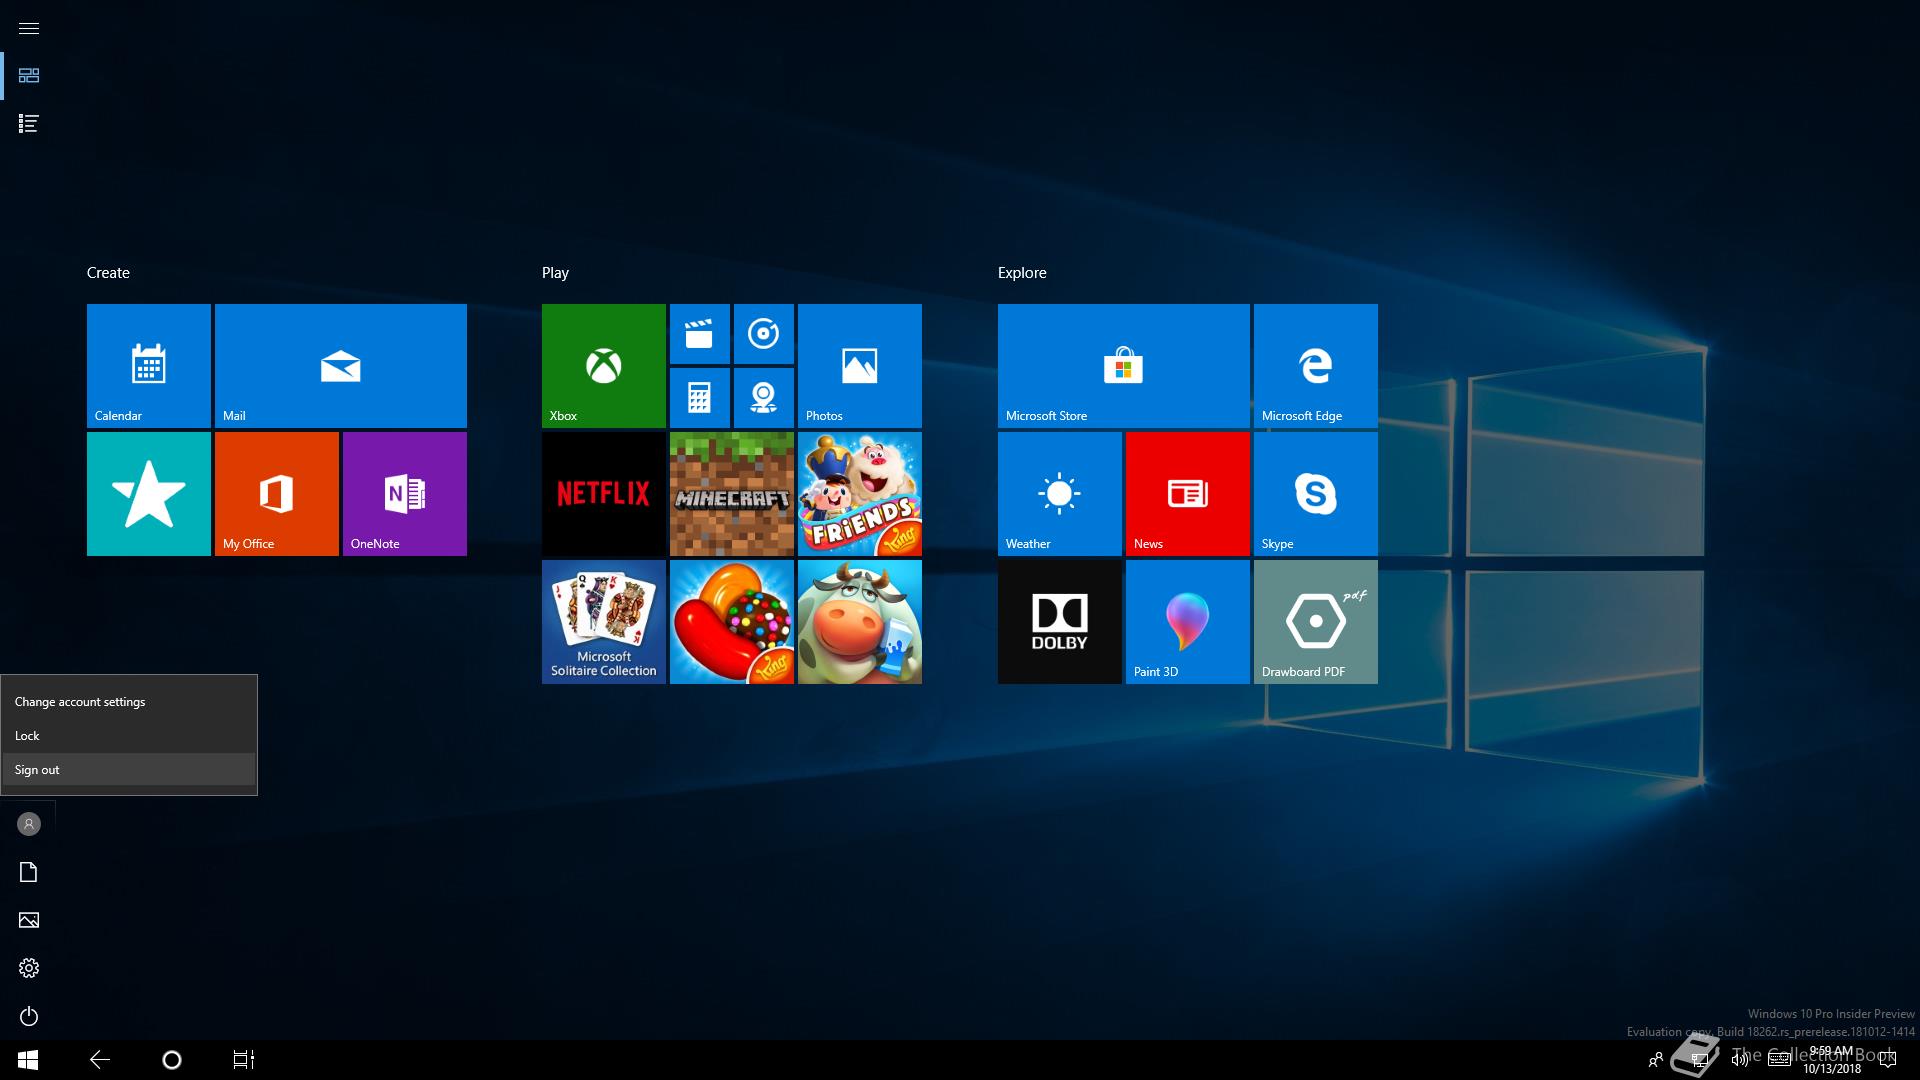The height and width of the screenshot is (1080, 1920).
Task: Launch My Office tile
Action: [277, 494]
